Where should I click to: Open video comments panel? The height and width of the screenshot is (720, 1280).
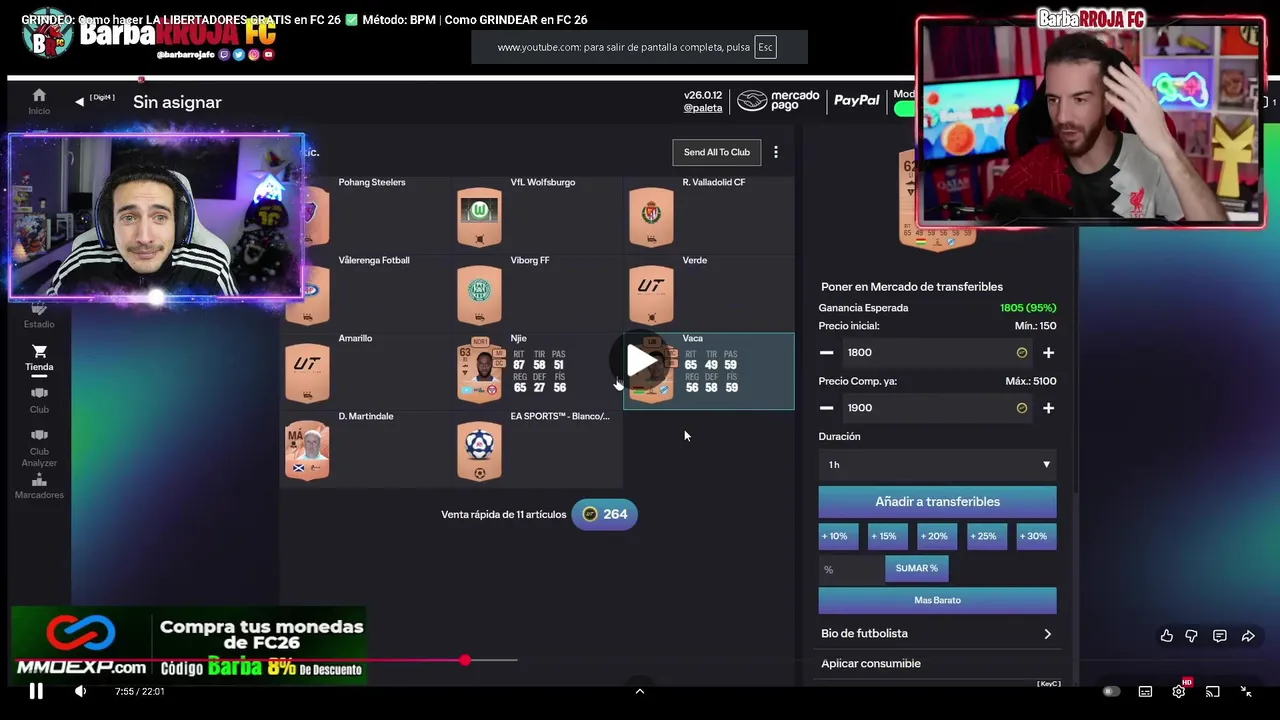[x=1219, y=636]
